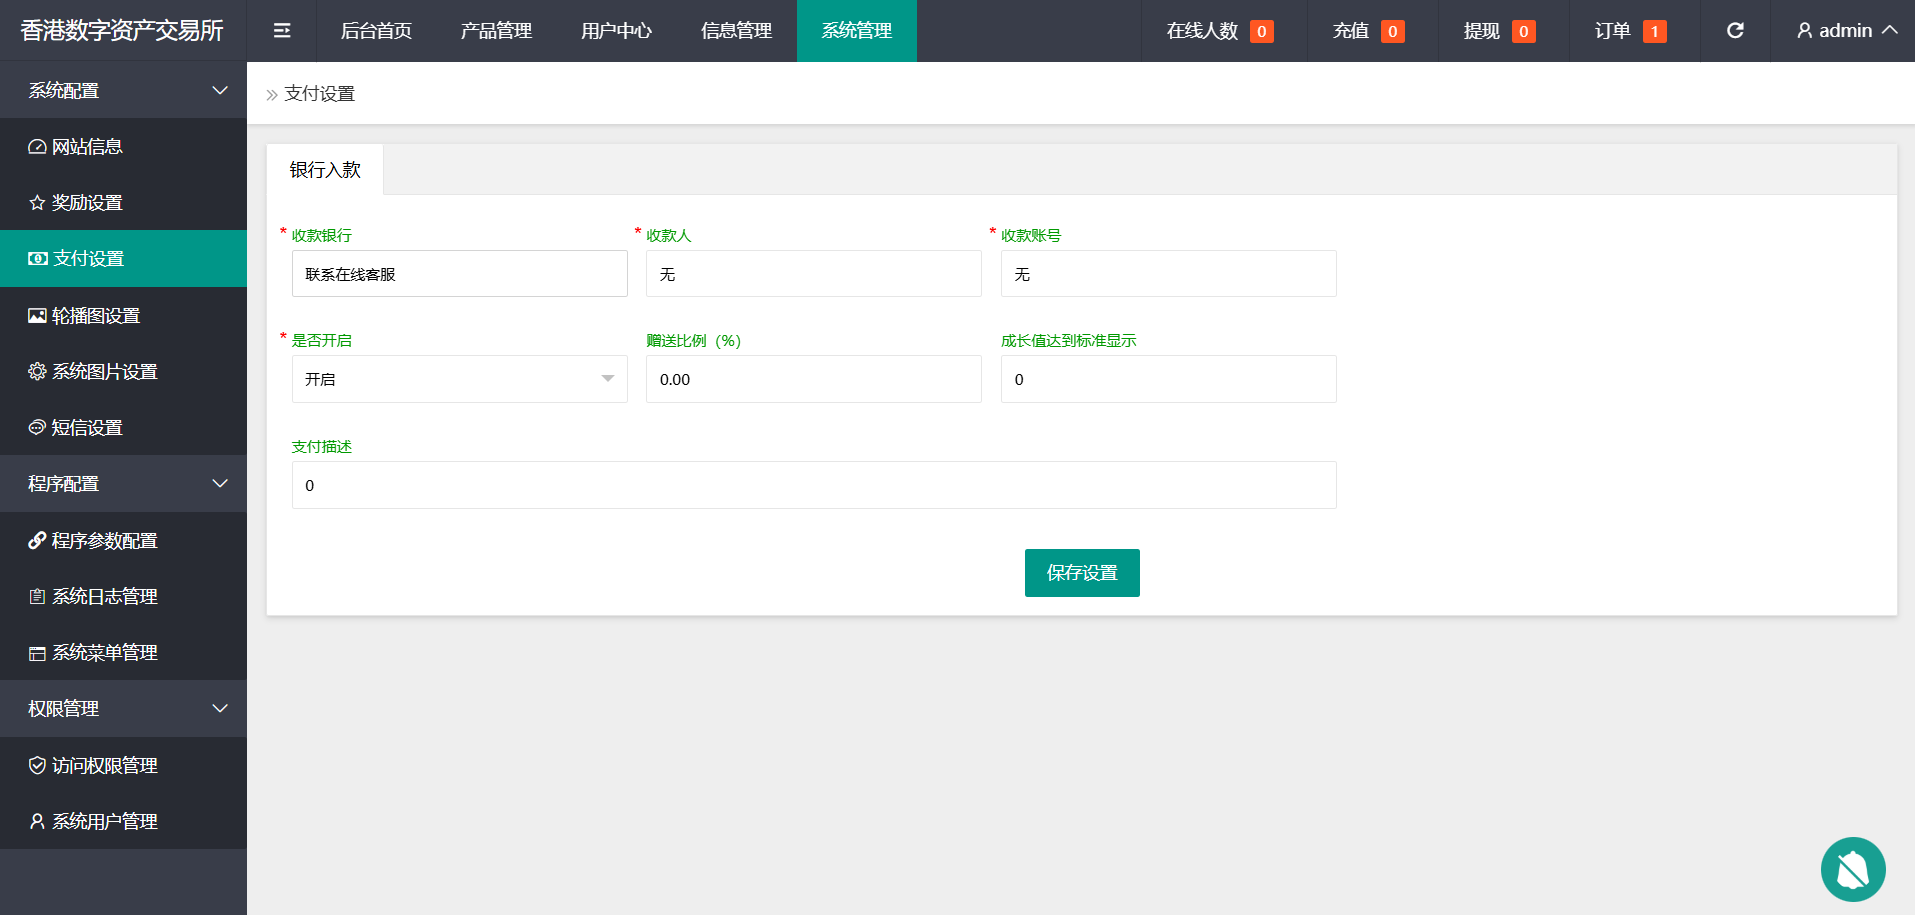
Task: Click the 香港数字资产交易所 site title
Action: pos(122,31)
